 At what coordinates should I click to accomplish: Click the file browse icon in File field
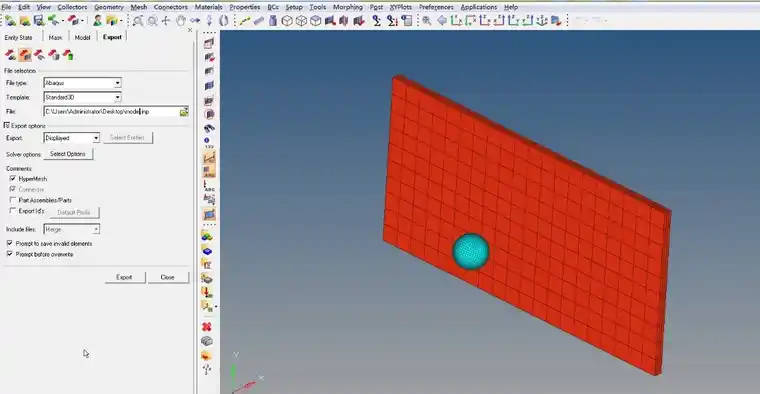point(184,112)
